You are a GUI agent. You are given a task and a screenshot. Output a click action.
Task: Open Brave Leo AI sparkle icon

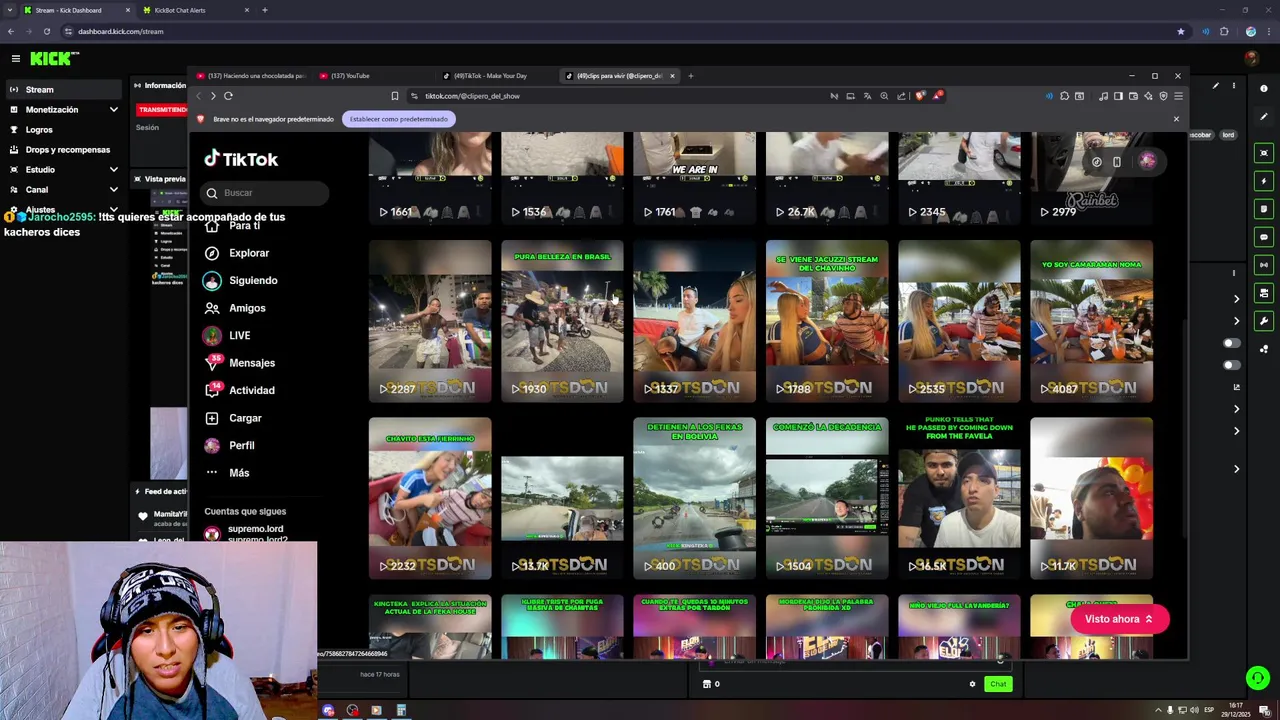(1148, 96)
